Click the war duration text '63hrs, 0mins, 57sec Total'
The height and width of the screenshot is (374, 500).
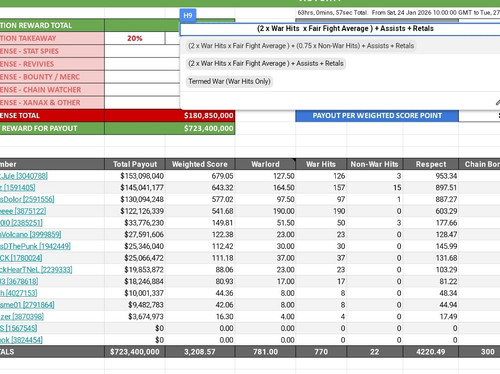[332, 13]
